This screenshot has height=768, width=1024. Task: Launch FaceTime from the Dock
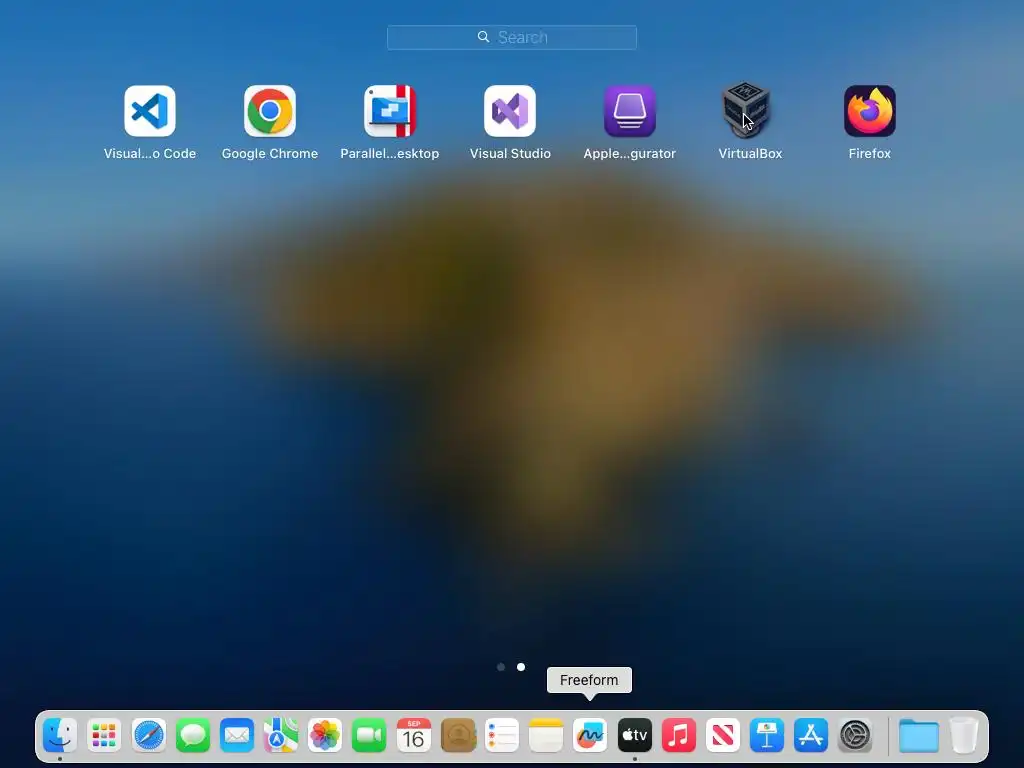tap(369, 735)
